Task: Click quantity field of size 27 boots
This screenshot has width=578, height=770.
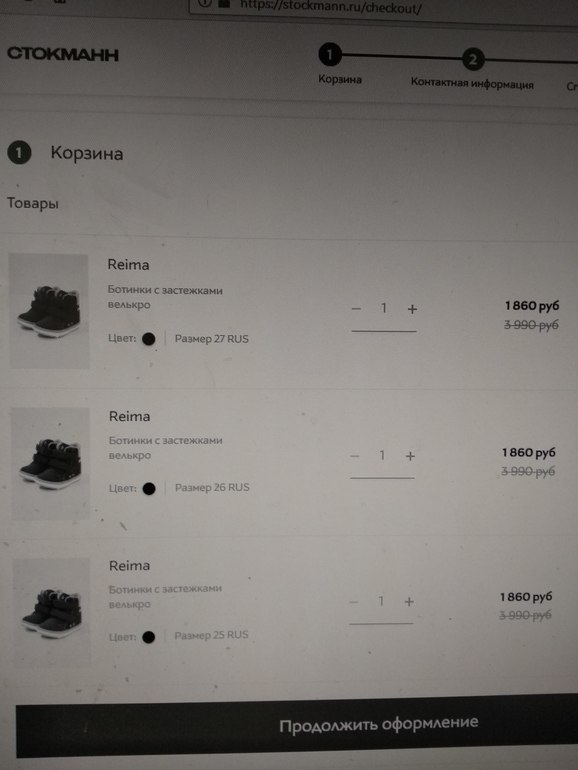Action: [384, 308]
